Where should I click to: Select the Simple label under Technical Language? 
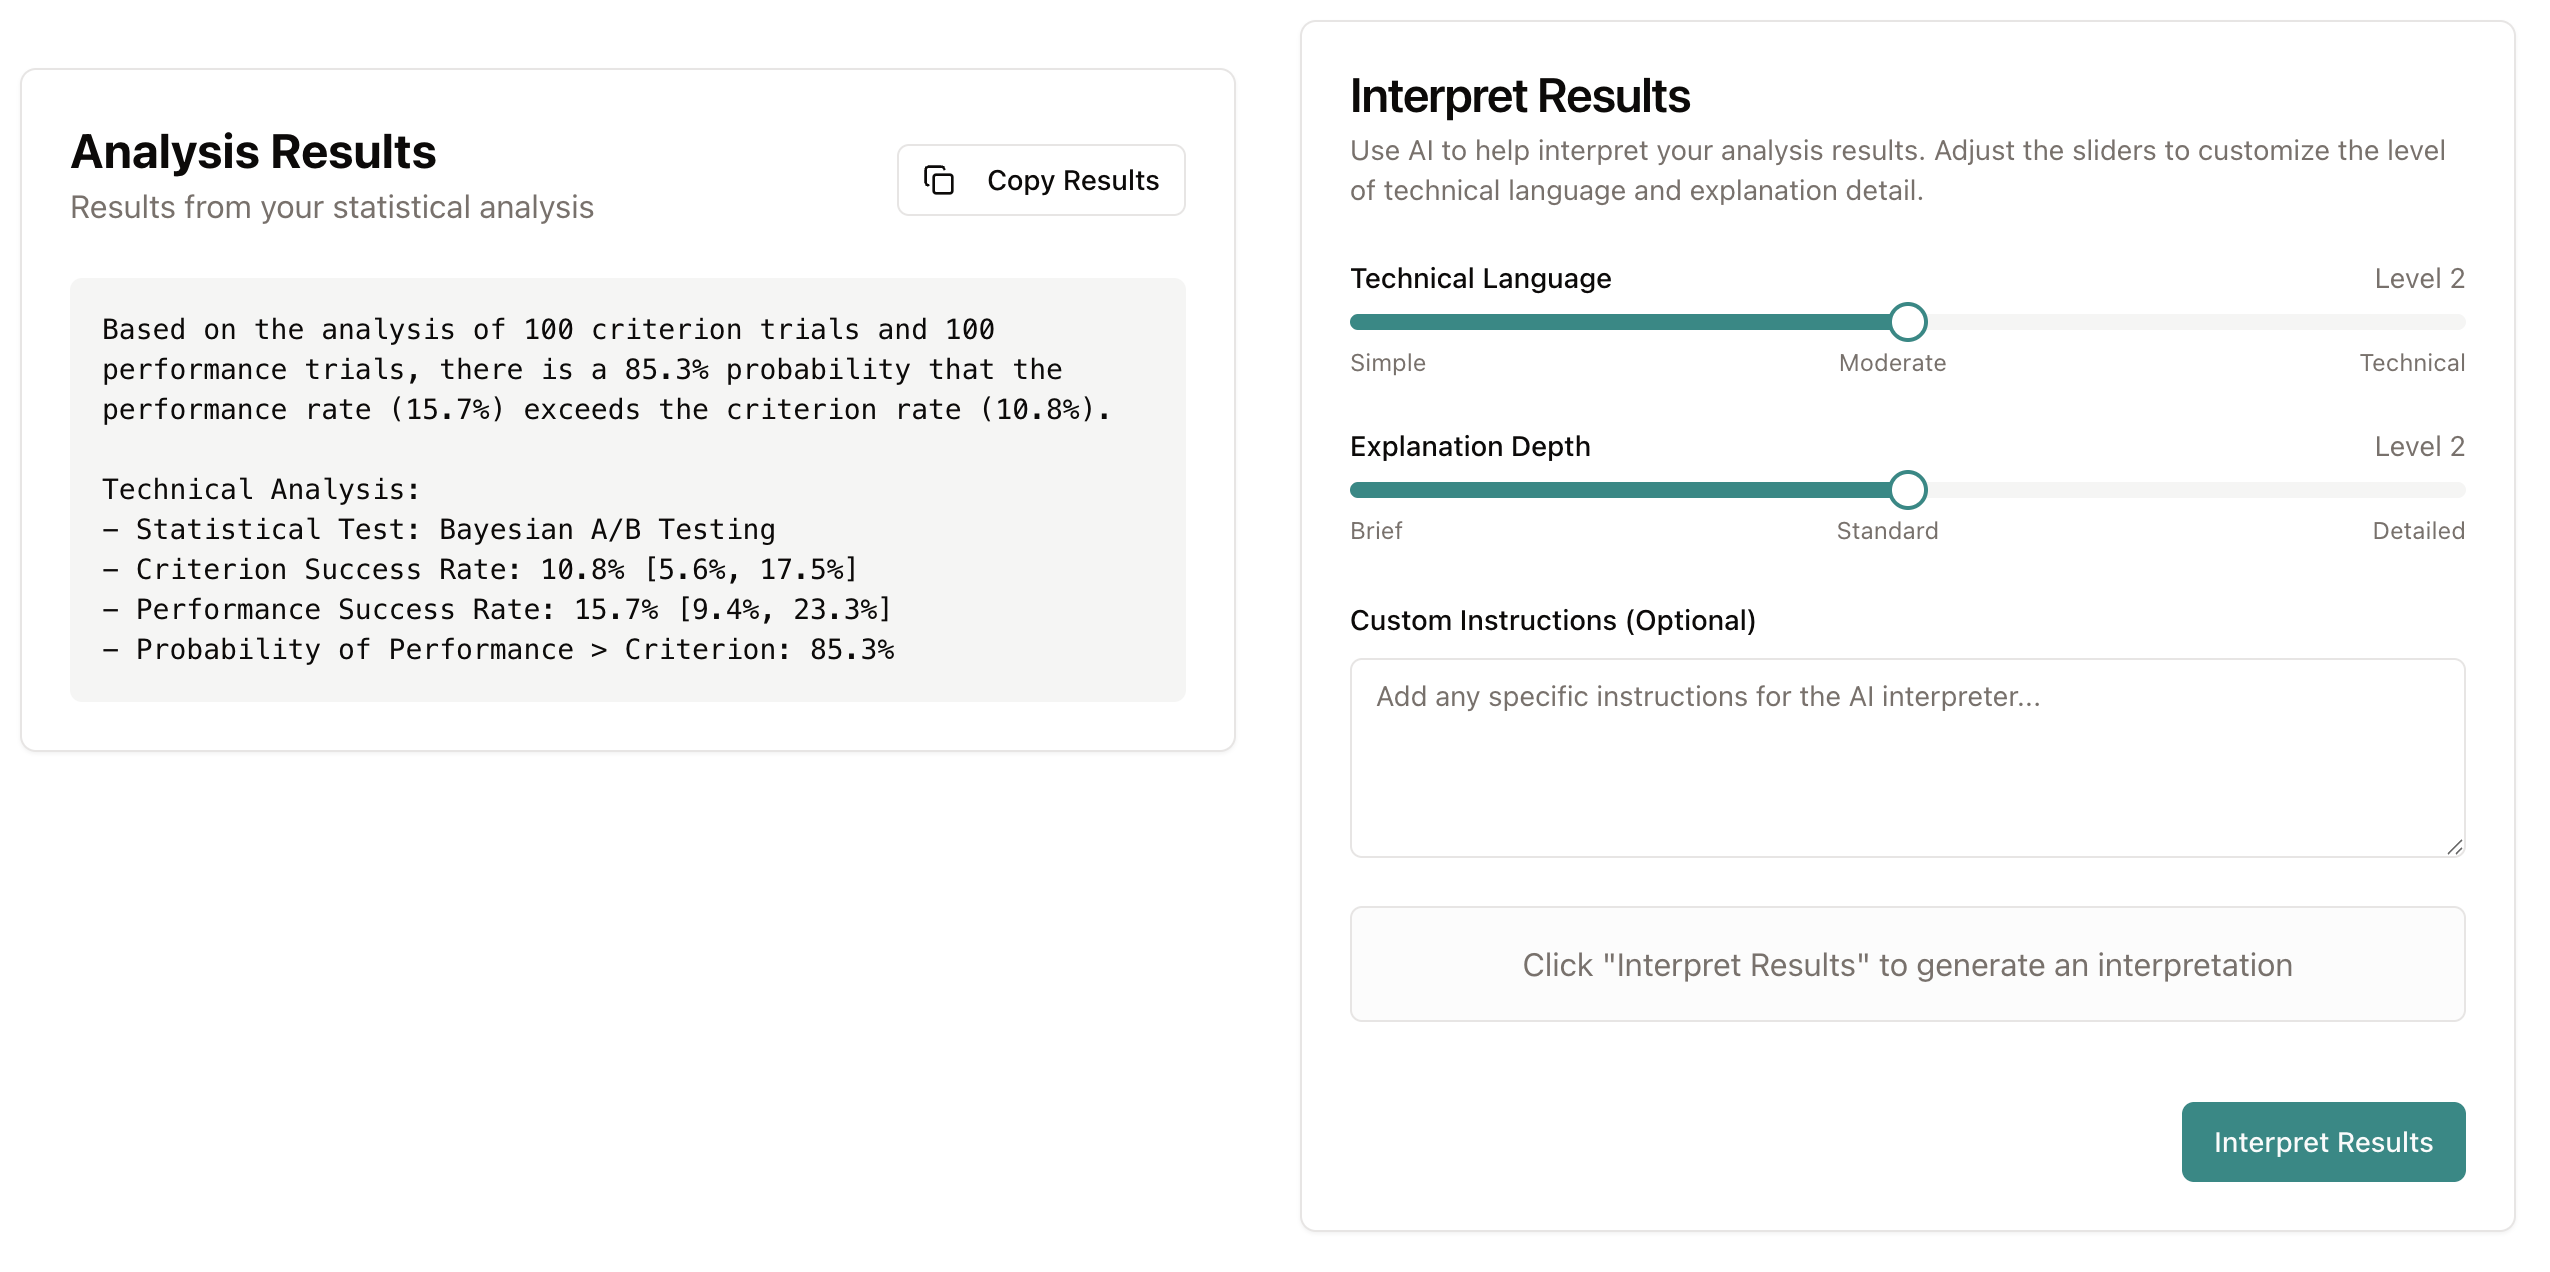tap(1387, 363)
